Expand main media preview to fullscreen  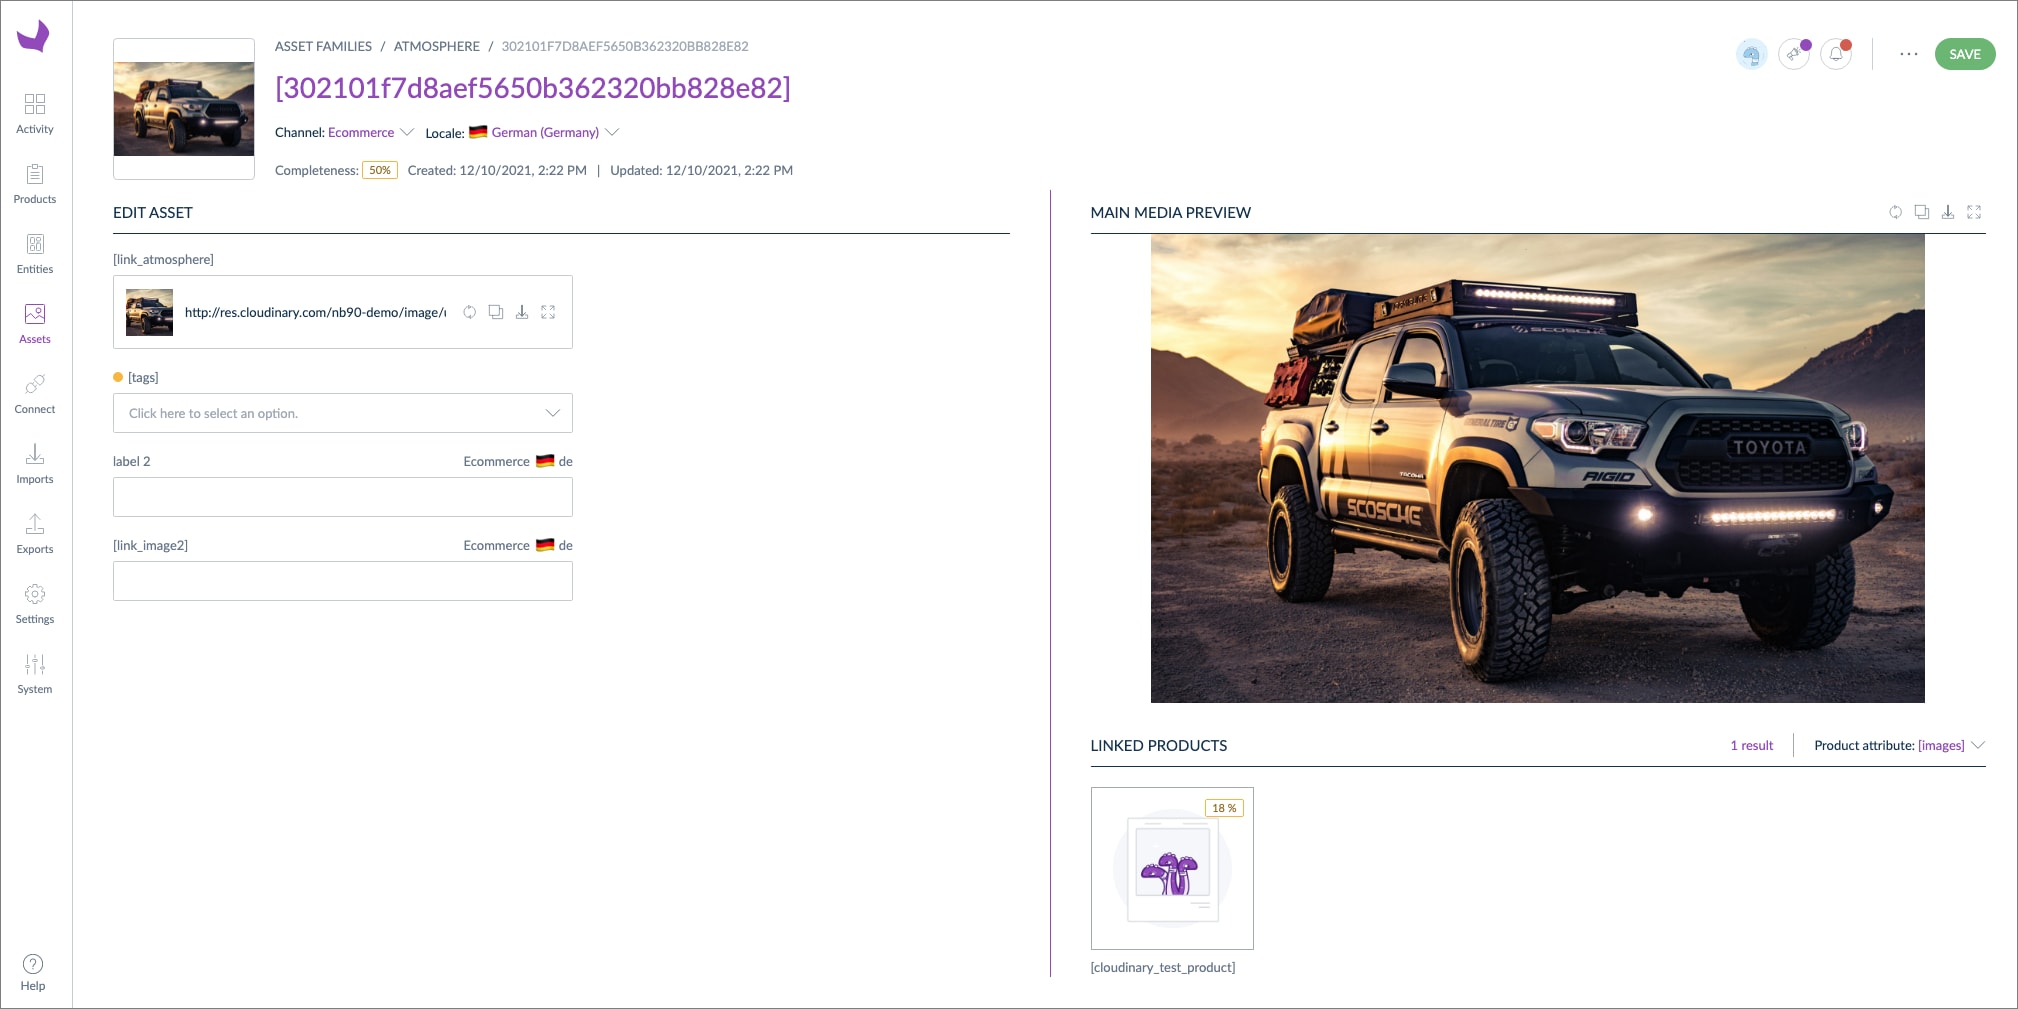pyautogui.click(x=1974, y=212)
